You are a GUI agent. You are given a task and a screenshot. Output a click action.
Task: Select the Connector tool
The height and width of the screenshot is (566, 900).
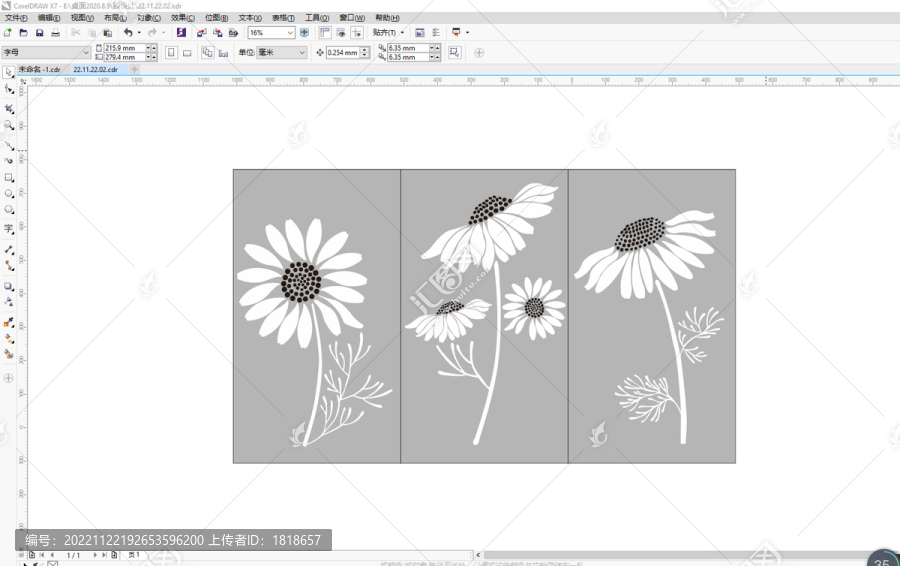(x=9, y=266)
